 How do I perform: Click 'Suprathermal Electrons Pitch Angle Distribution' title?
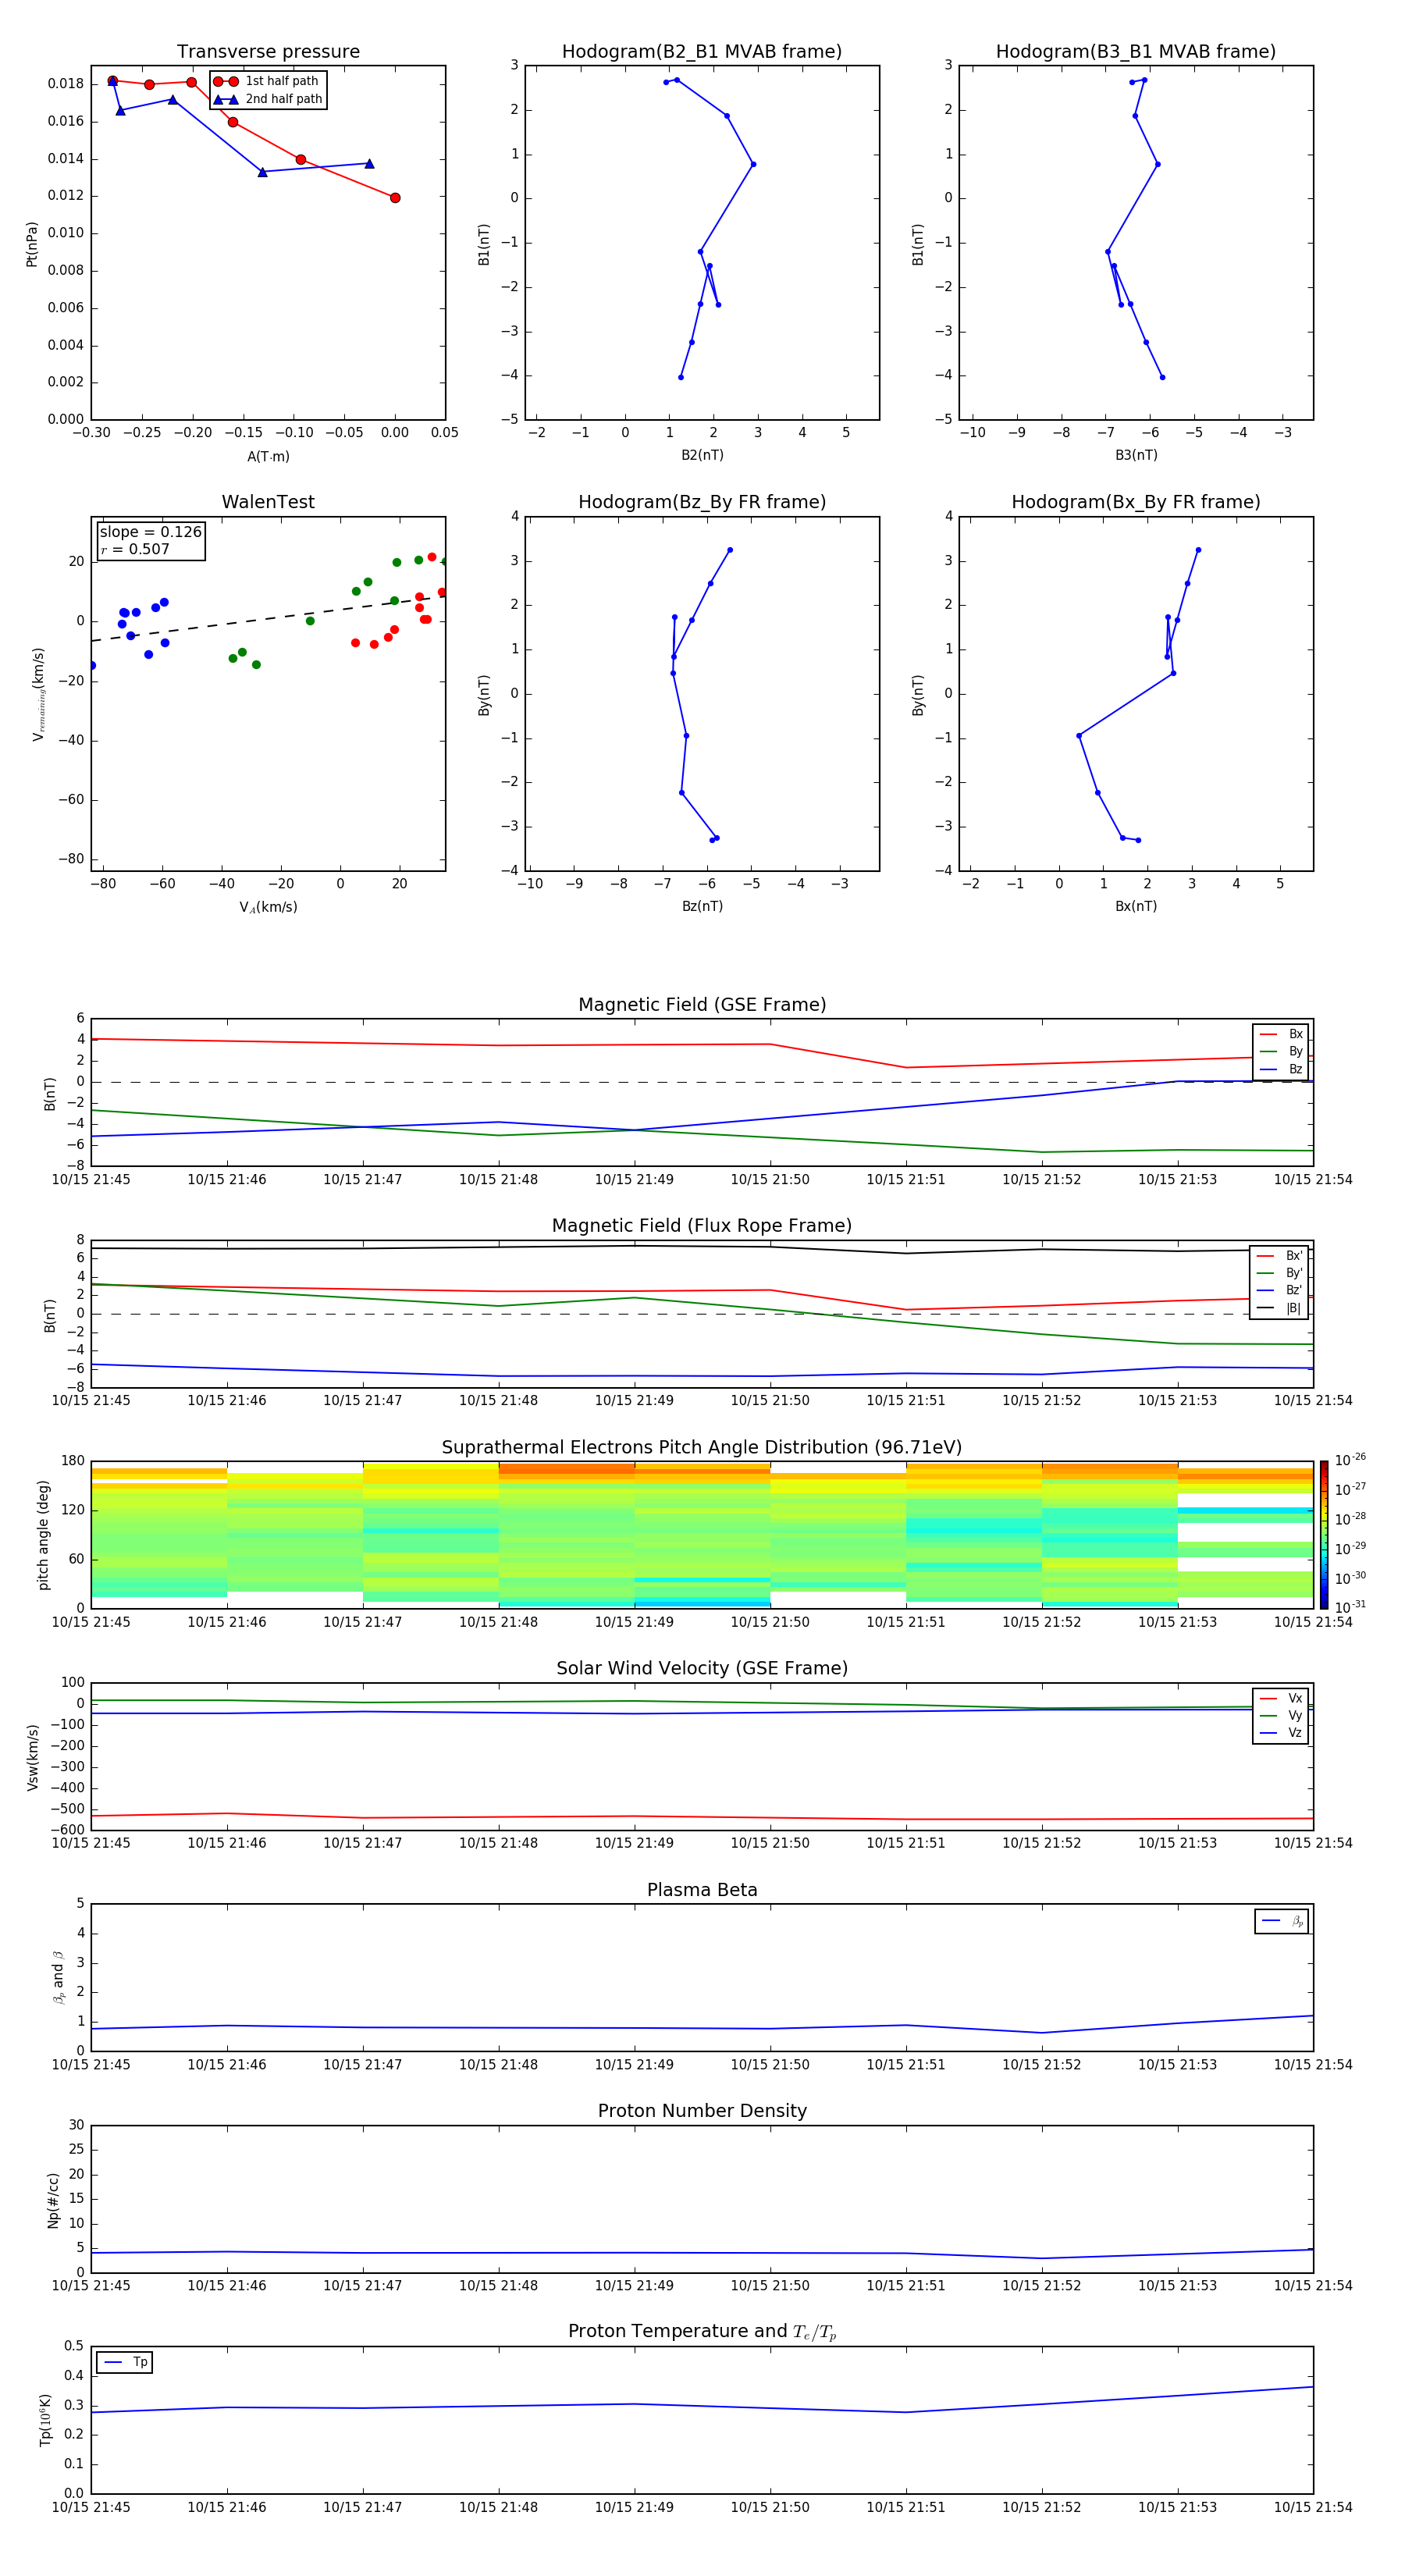point(702,1448)
